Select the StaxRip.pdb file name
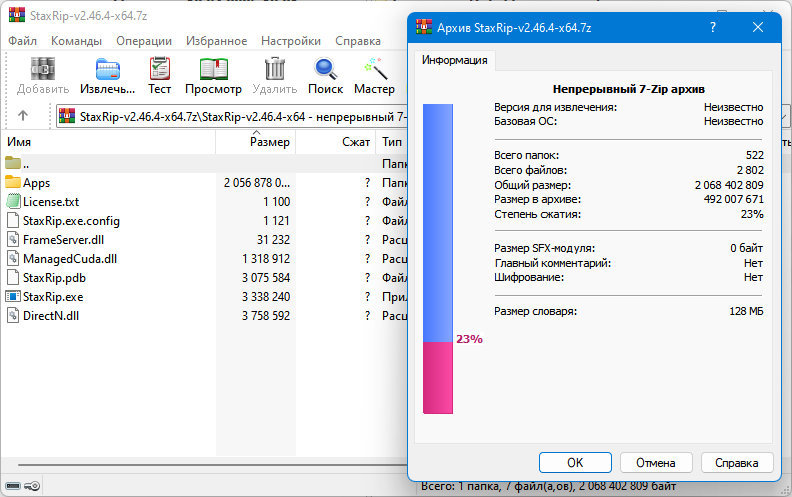 coord(54,278)
